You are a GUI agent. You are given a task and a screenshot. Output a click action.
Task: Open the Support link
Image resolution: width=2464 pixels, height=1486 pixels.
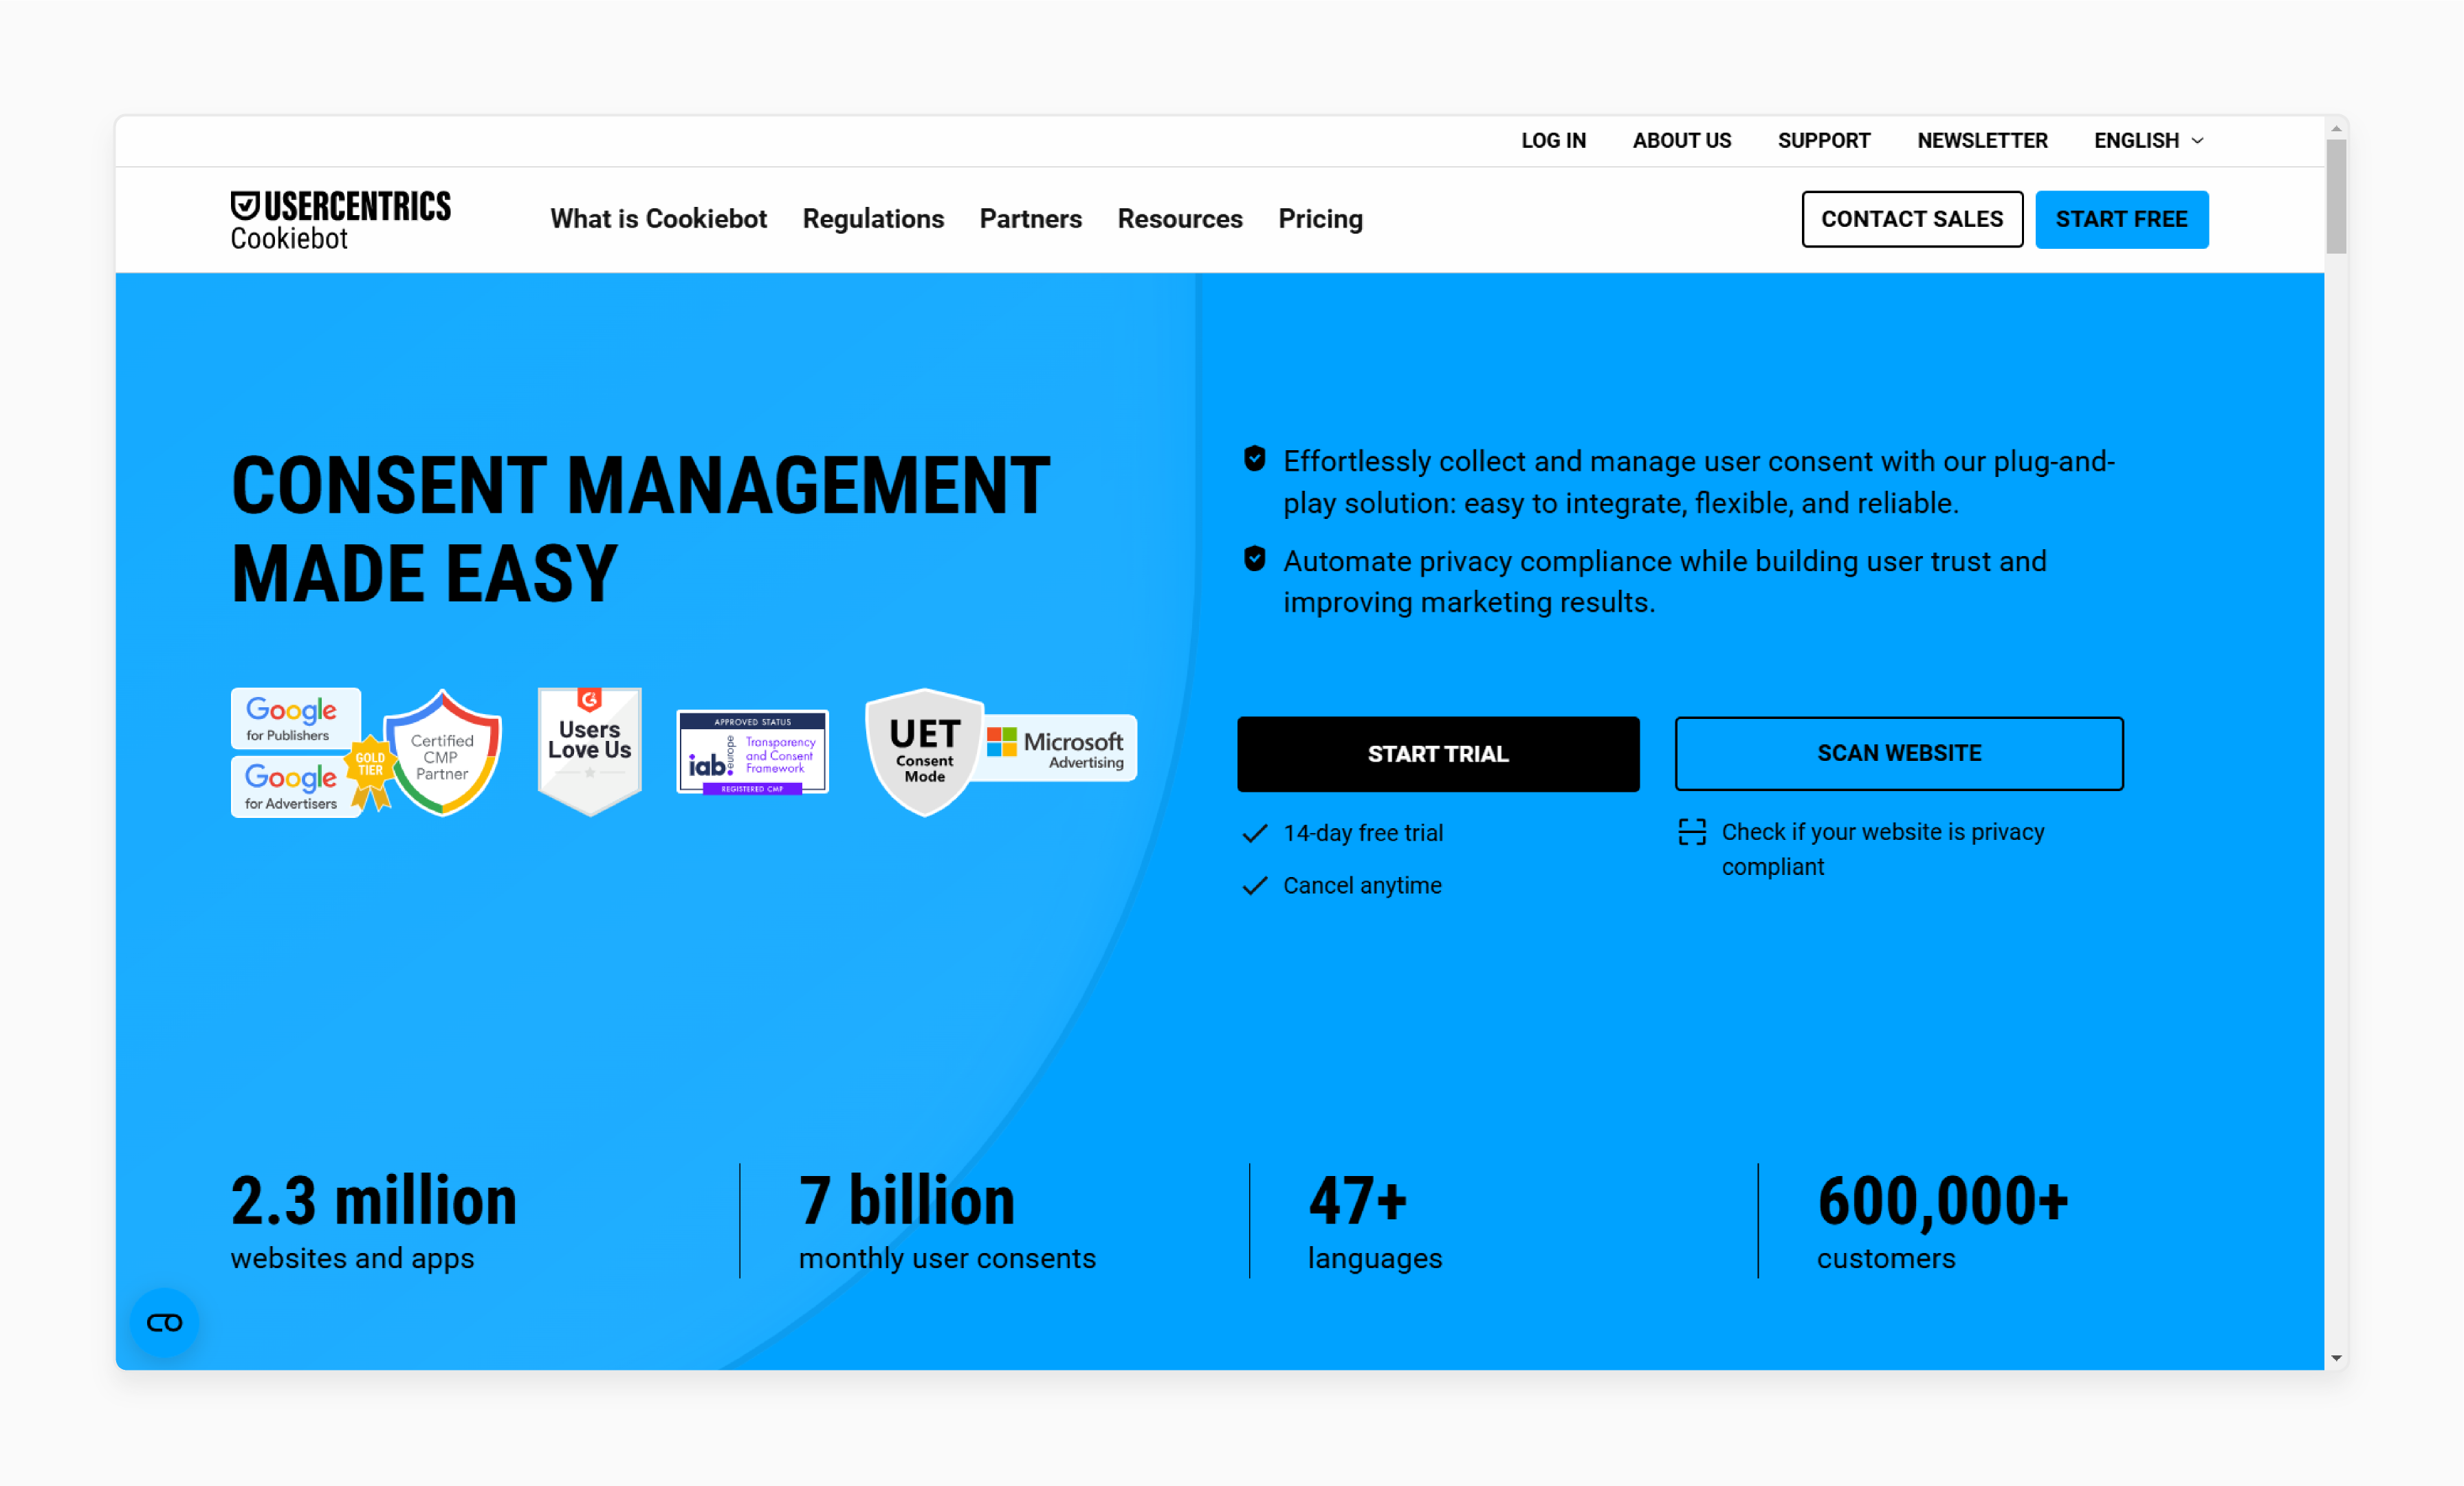[x=1823, y=141]
